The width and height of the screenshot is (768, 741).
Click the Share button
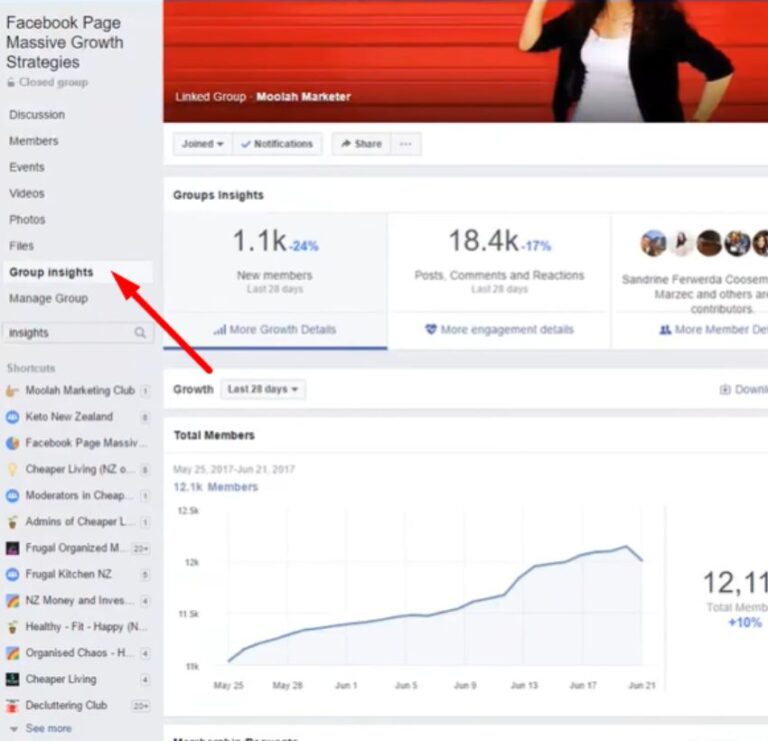(x=361, y=144)
